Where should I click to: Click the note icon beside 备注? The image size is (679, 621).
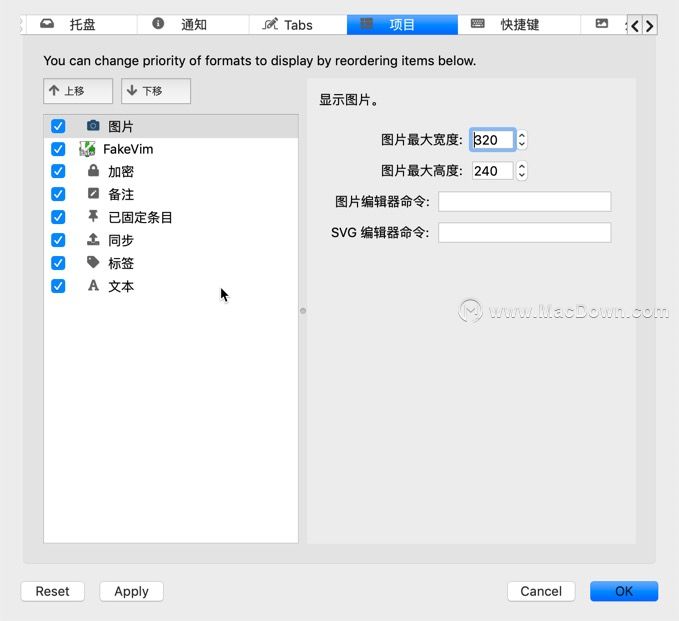[x=93, y=193]
